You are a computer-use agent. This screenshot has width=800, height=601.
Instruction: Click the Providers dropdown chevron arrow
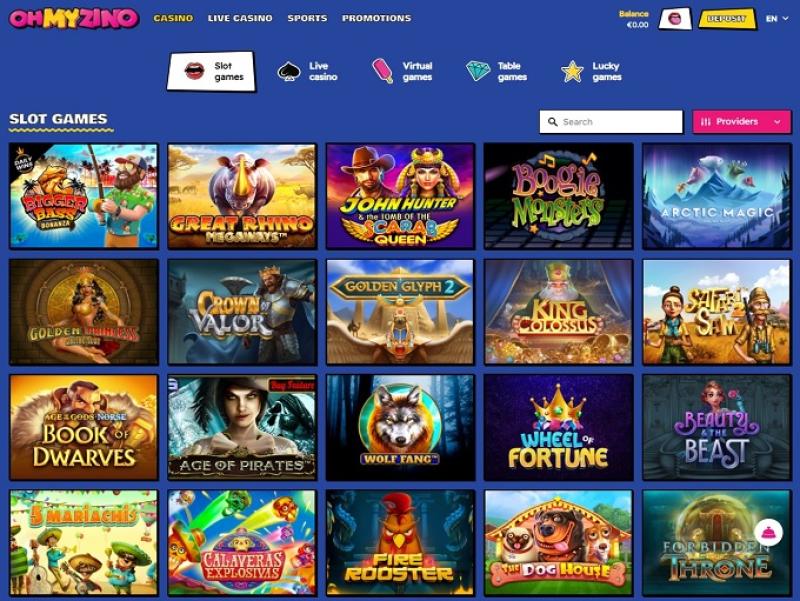click(x=777, y=122)
